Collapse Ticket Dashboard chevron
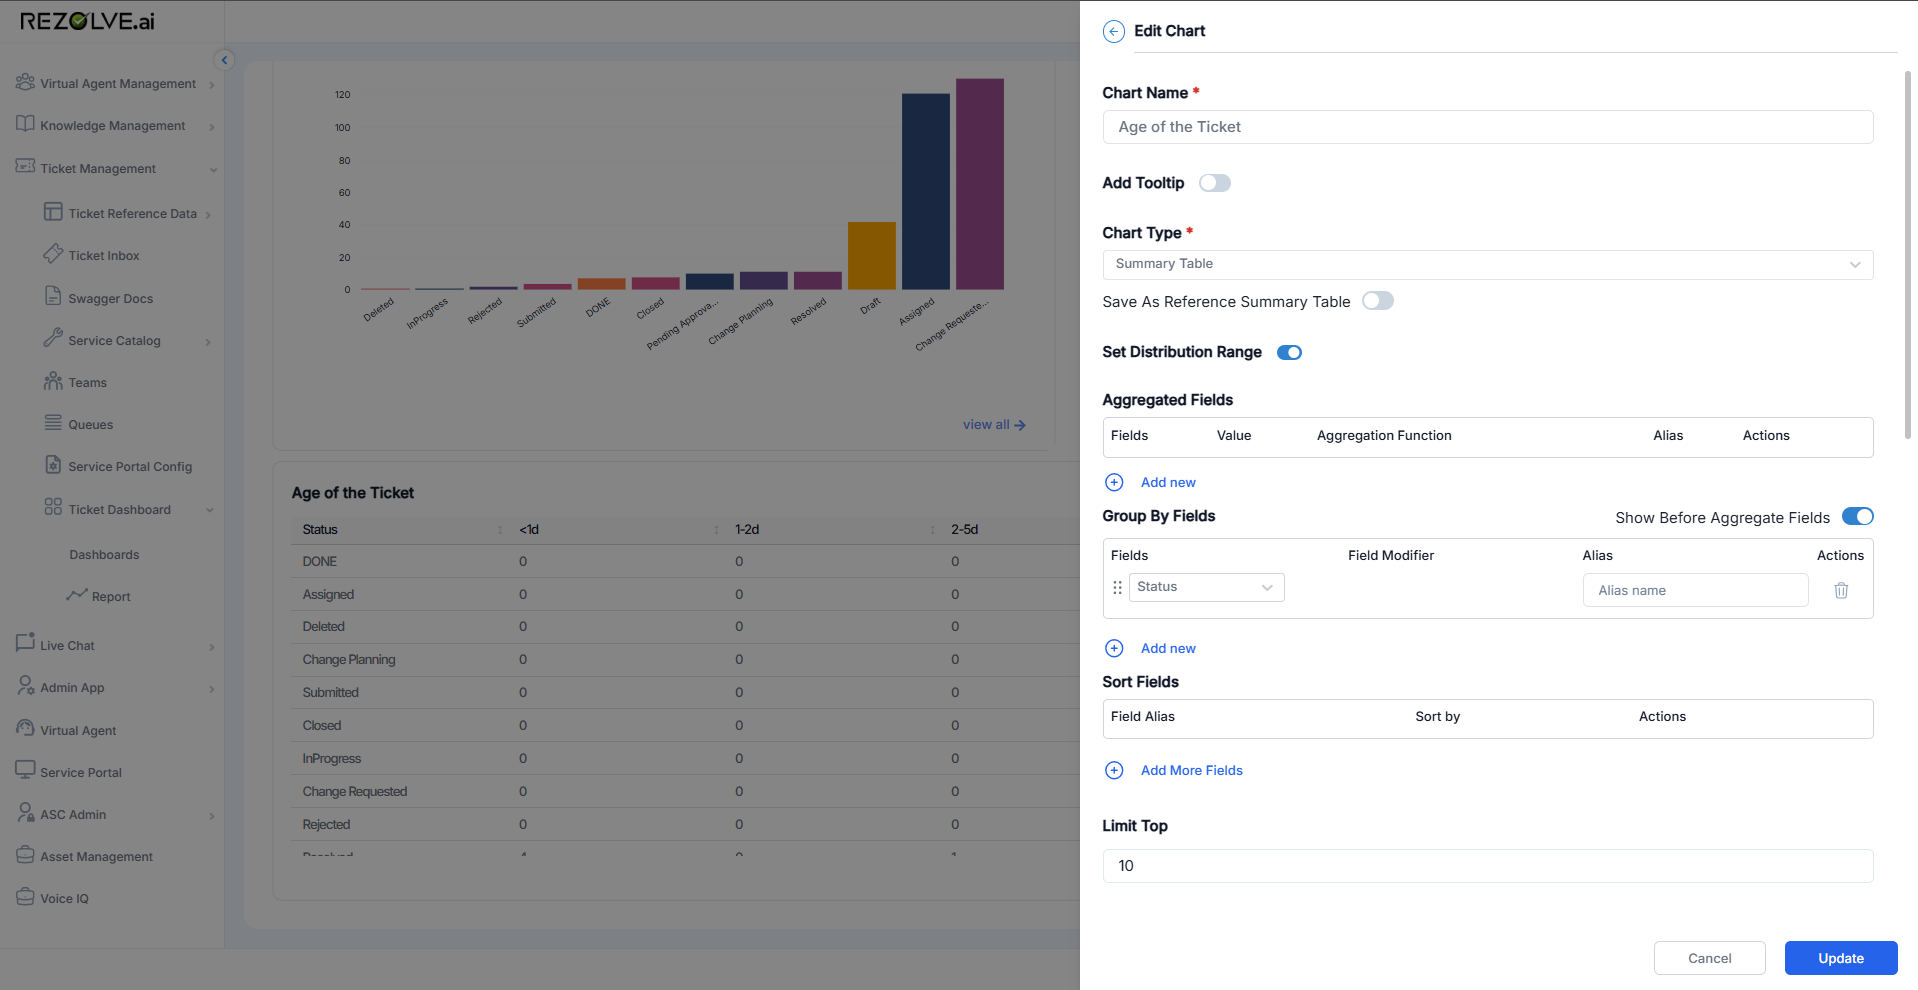The height and width of the screenshot is (990, 1918). [210, 510]
